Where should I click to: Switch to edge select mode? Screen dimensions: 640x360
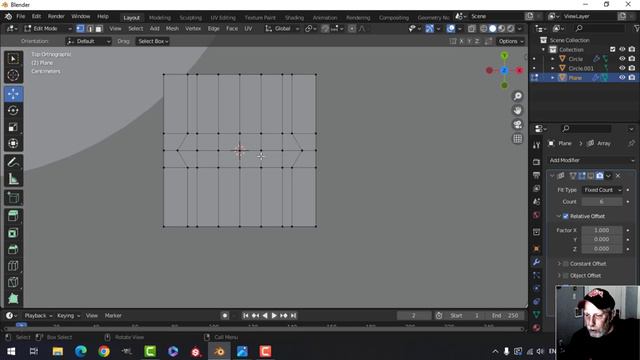pos(89,29)
